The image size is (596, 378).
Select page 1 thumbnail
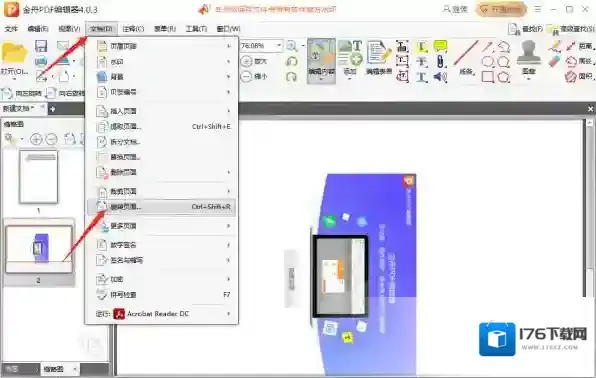(x=38, y=177)
